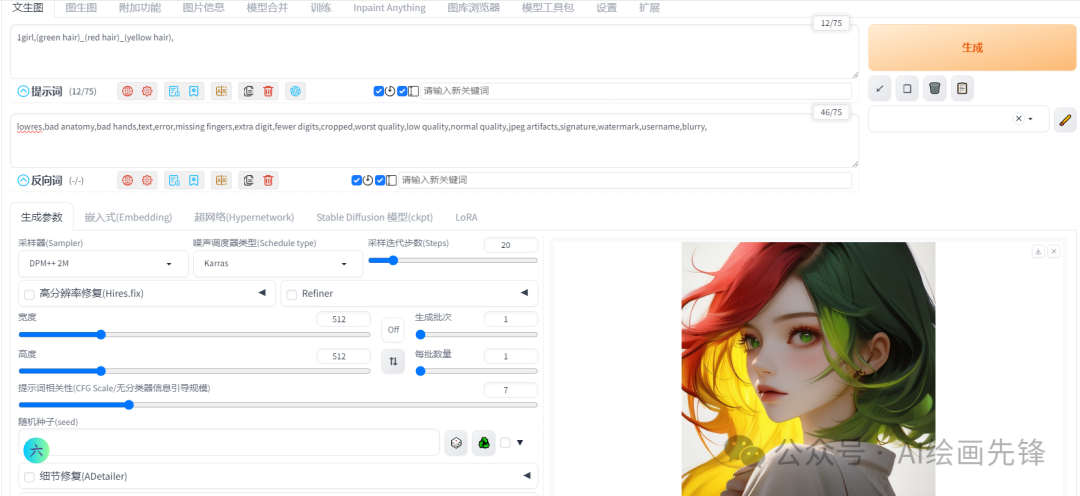Click the panel layout icon in the 反向词 row
Image resolution: width=1080 pixels, height=496 pixels.
[391, 180]
